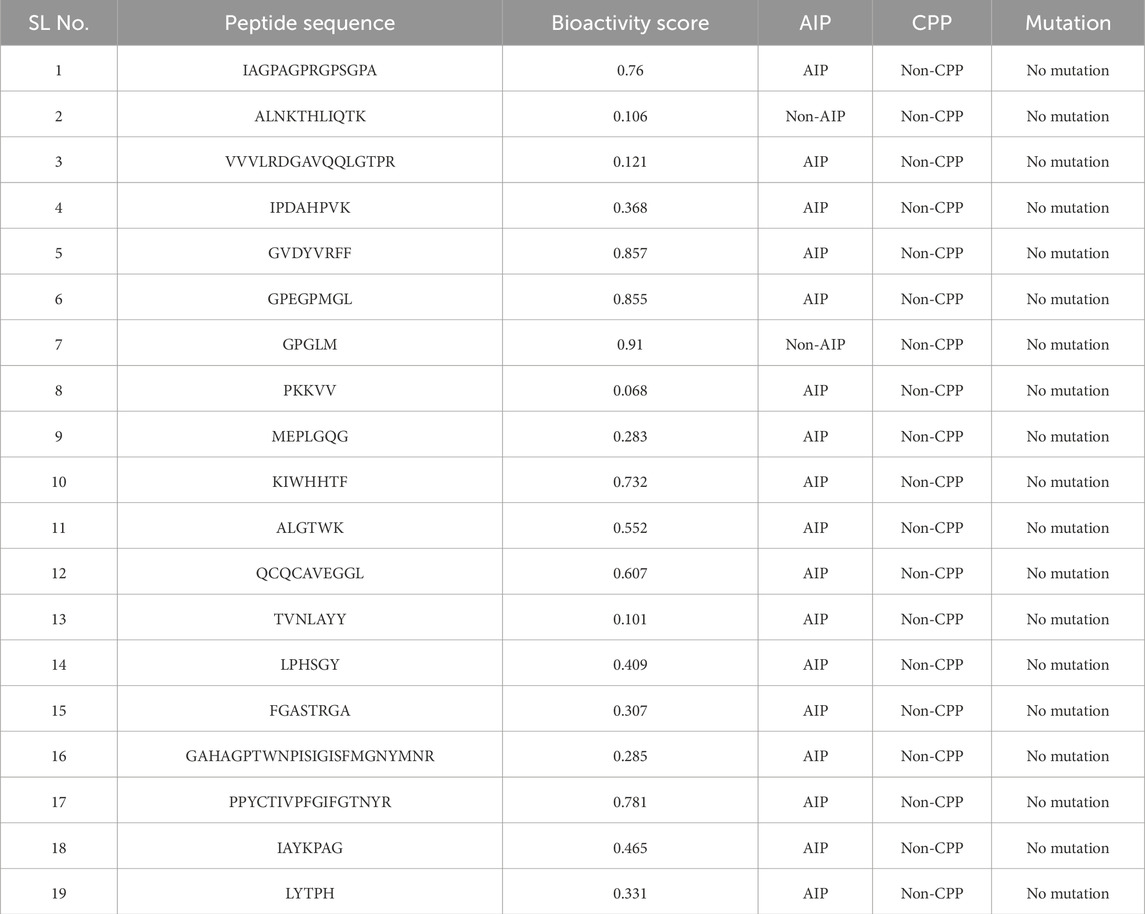This screenshot has height=914, width=1145.
Task: Click the Peptide sequence column header
Action: [310, 23]
